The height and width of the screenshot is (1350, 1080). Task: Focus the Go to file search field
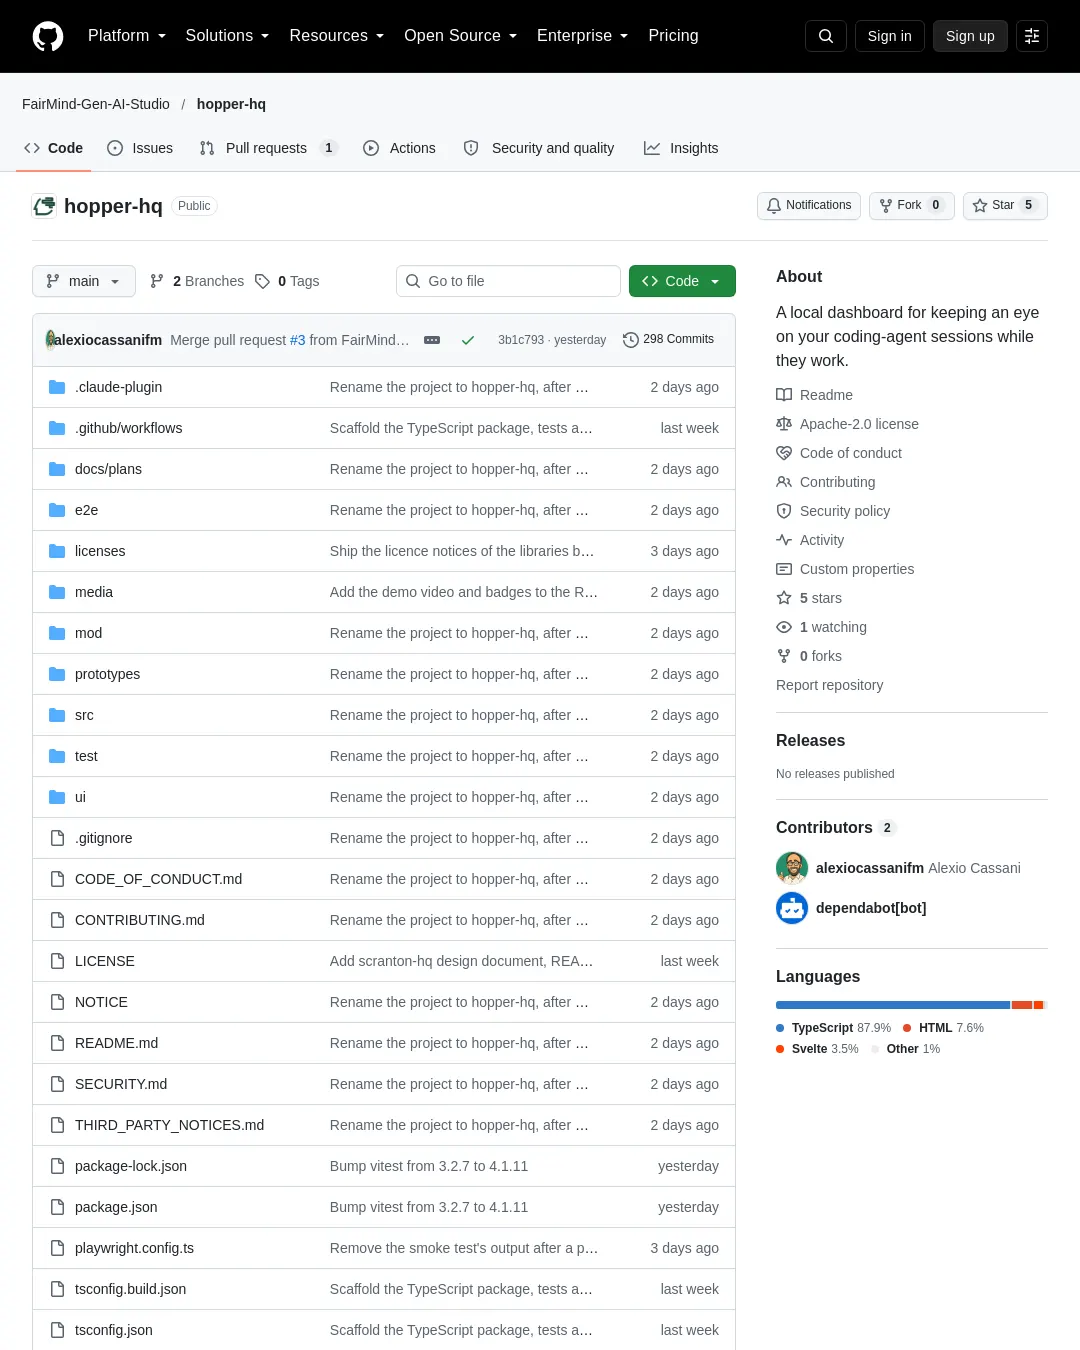tap(508, 281)
